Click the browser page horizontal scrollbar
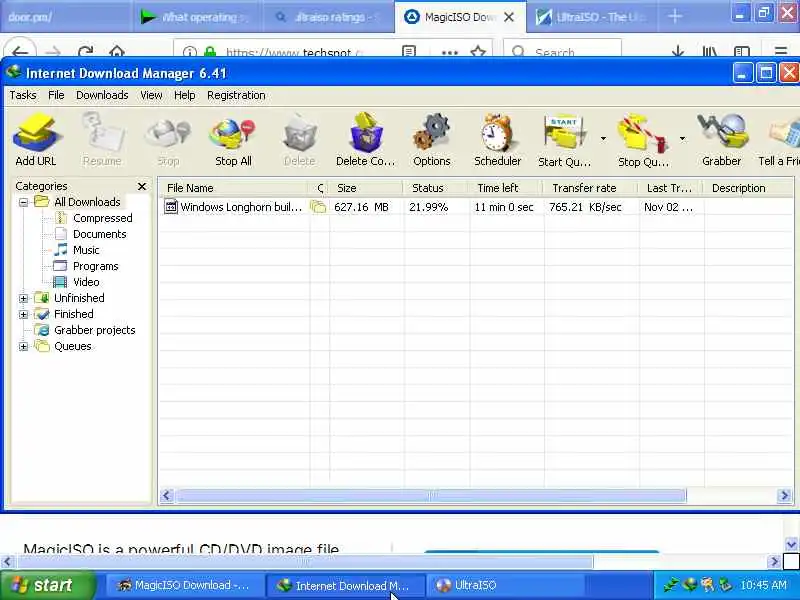800x600 pixels. tap(305, 562)
